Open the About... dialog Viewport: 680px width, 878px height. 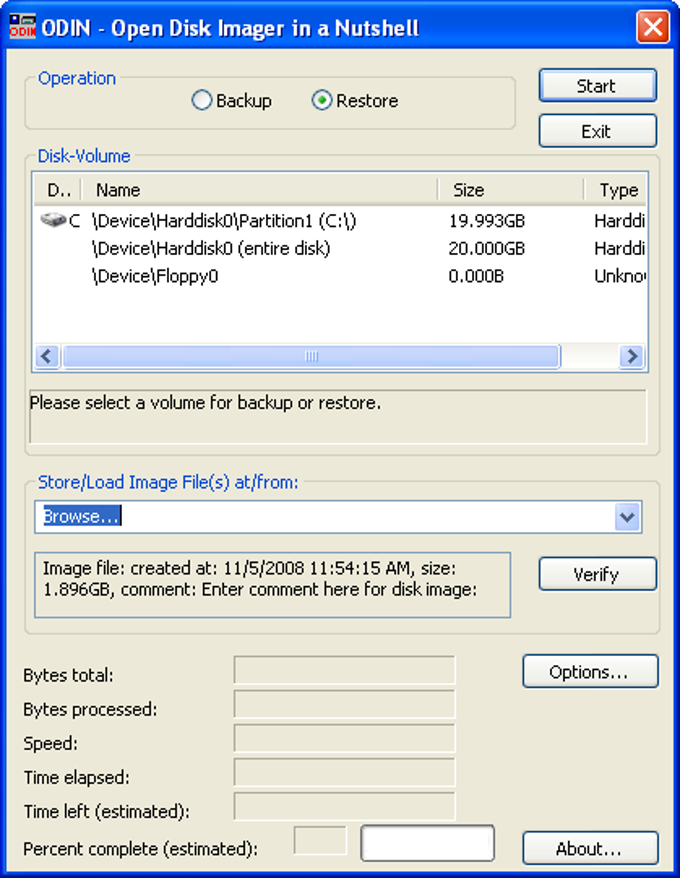[x=590, y=848]
